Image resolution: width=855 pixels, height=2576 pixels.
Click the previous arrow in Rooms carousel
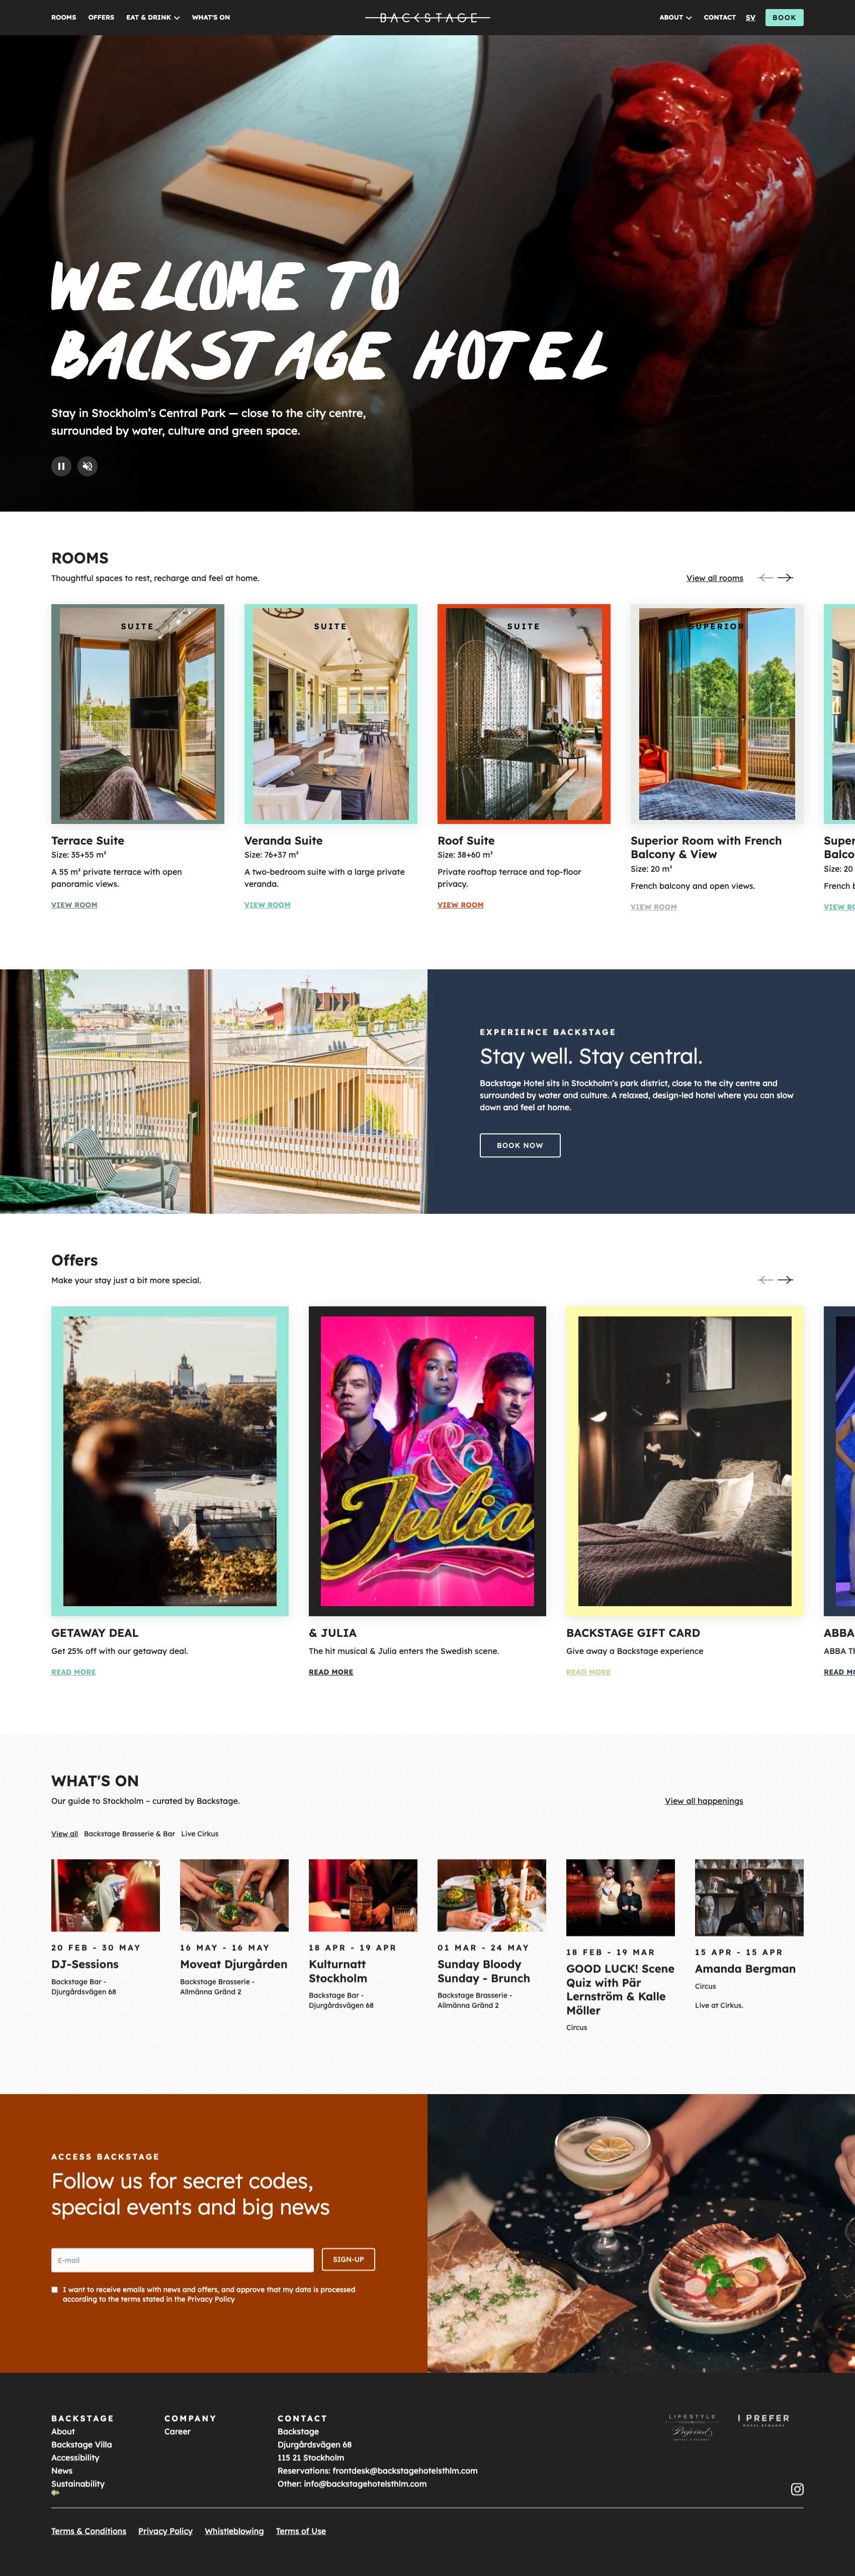click(765, 578)
